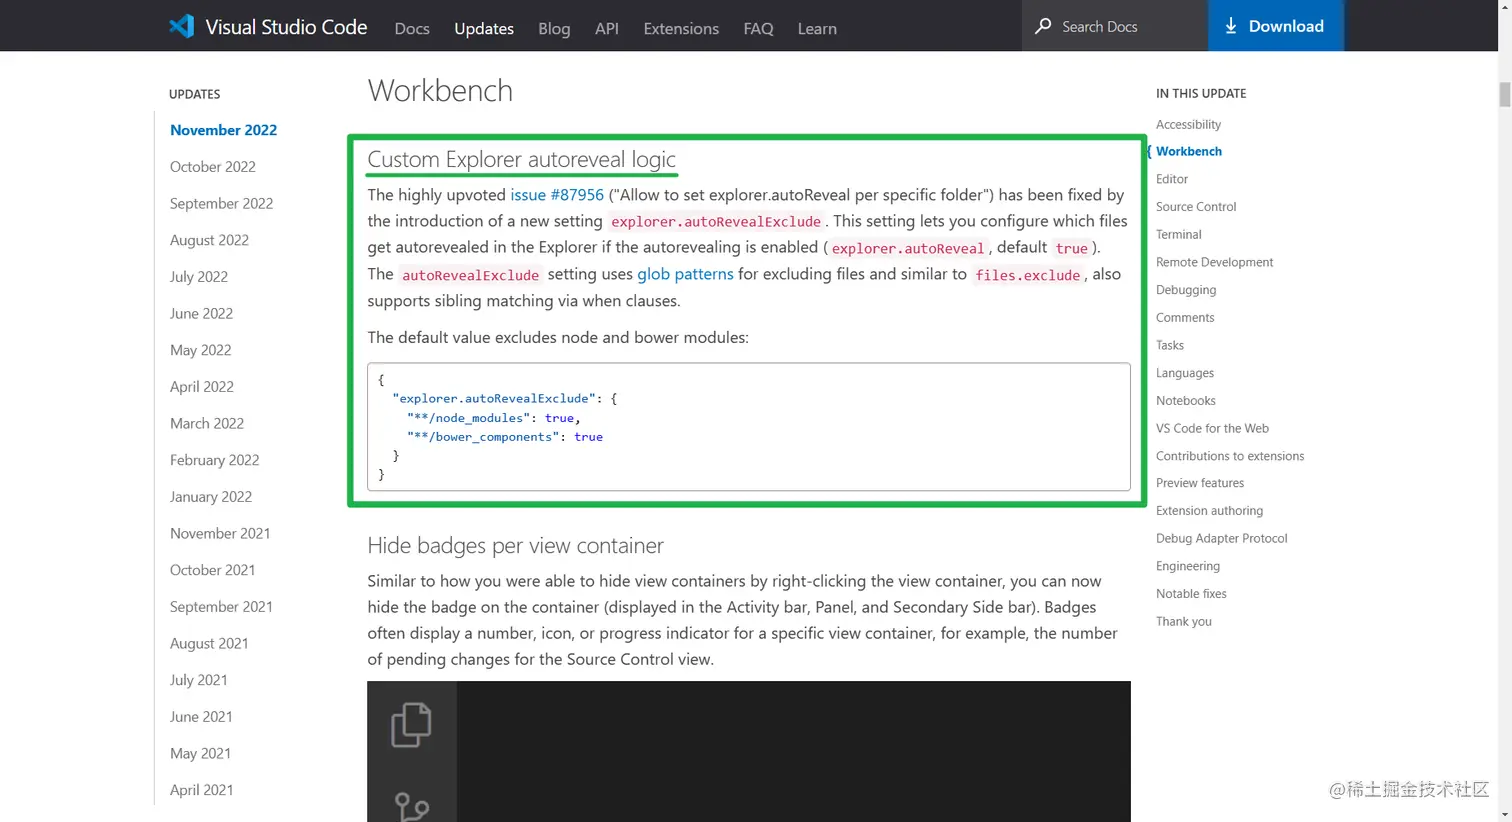Jump to the Preview features section
Viewport: 1512px width, 822px height.
pyautogui.click(x=1200, y=483)
